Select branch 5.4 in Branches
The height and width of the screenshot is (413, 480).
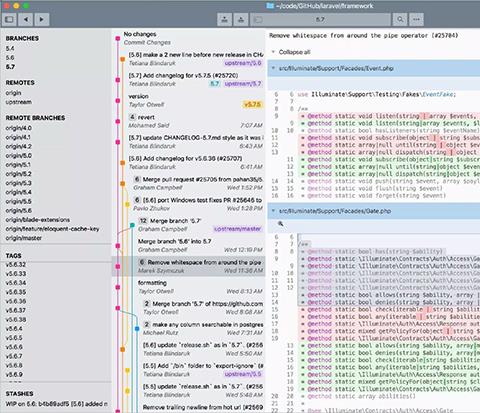pos(10,48)
